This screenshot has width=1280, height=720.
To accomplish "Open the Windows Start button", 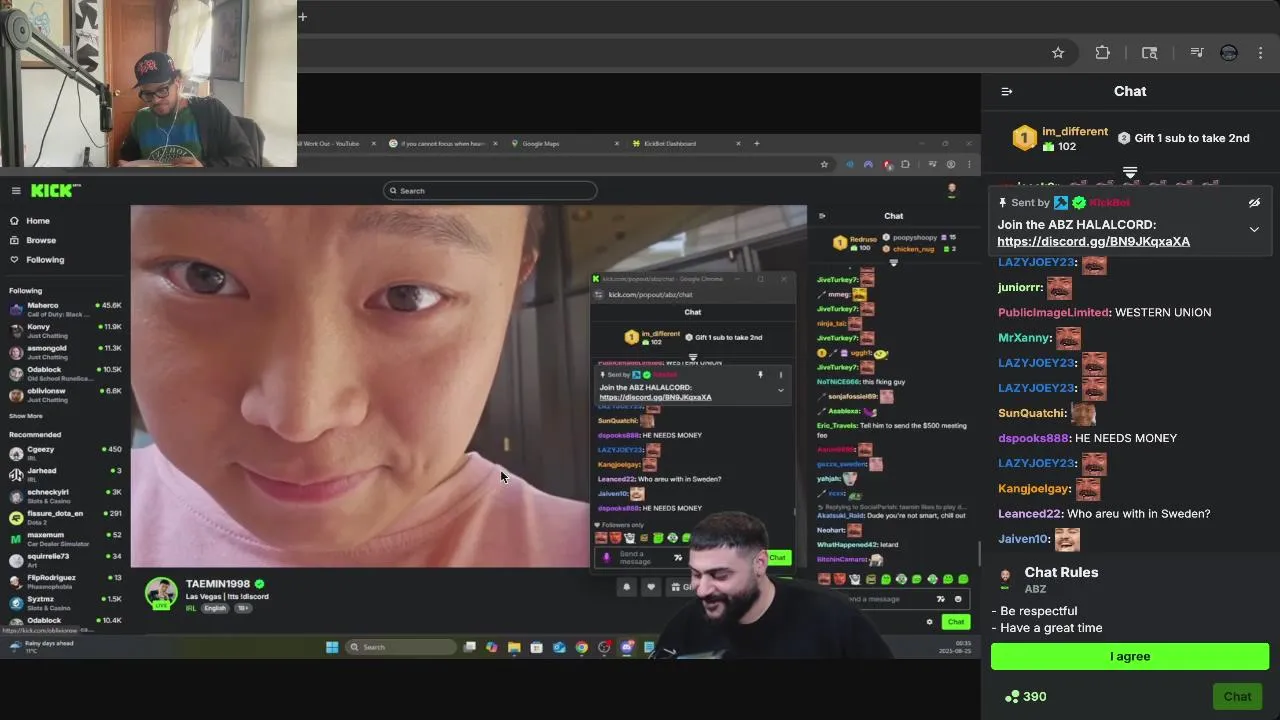I will [x=332, y=647].
